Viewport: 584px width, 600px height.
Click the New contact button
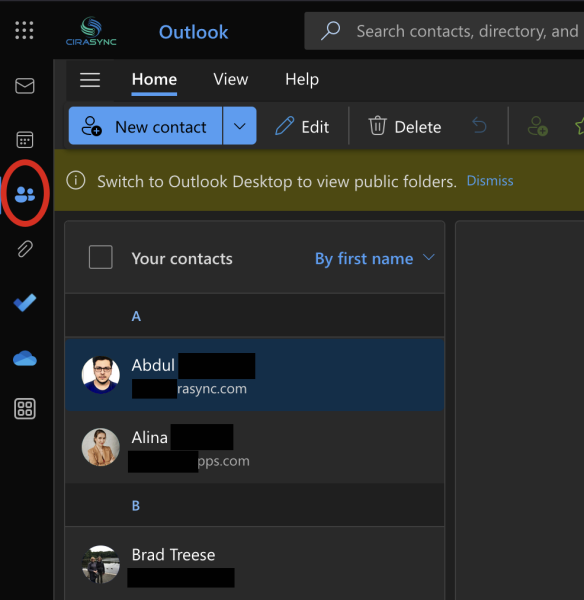145,126
